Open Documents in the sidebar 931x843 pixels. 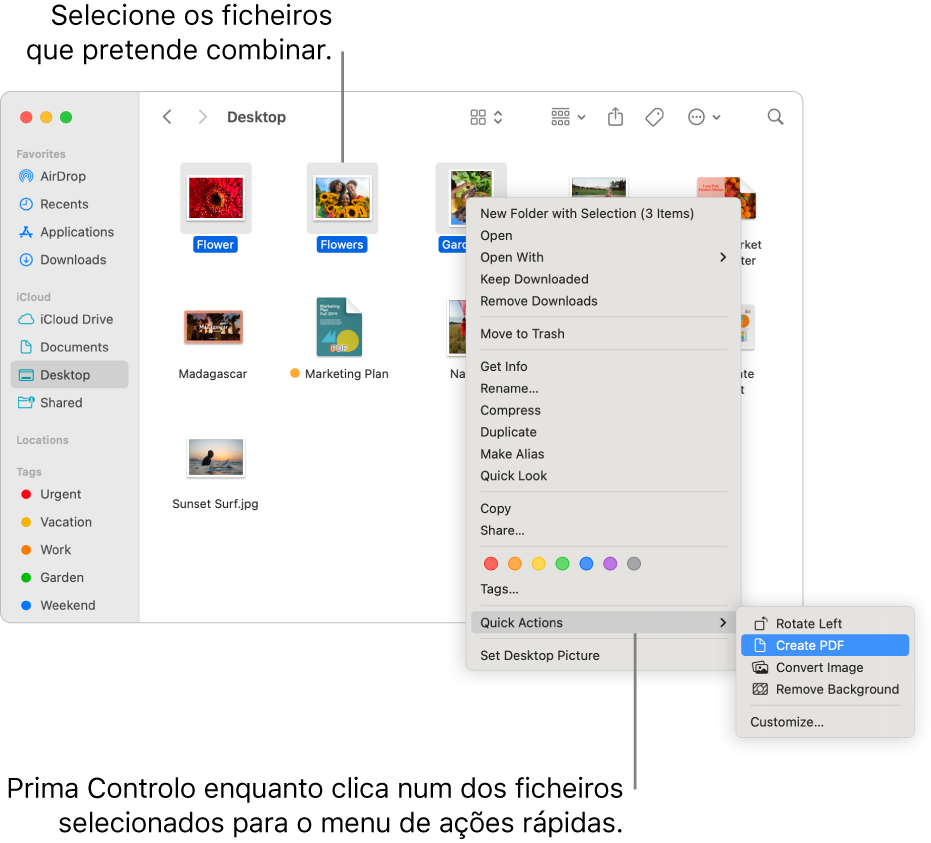coord(69,347)
